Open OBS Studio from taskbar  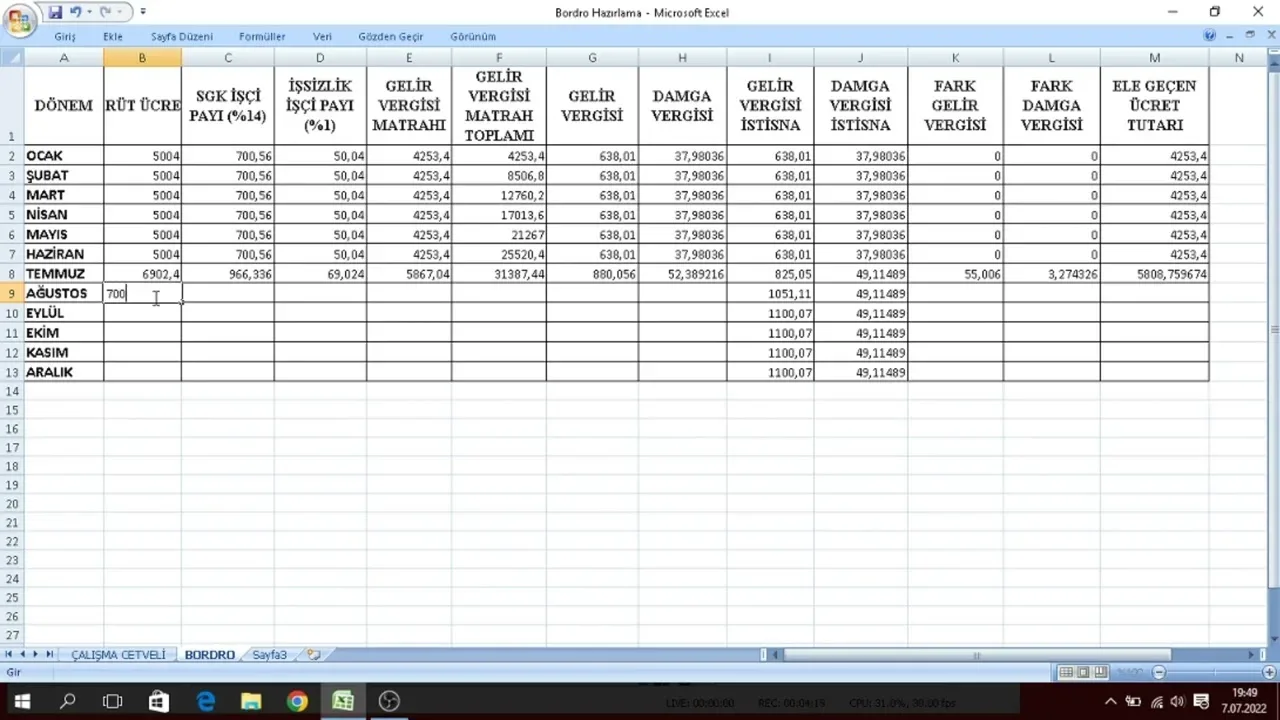(389, 701)
